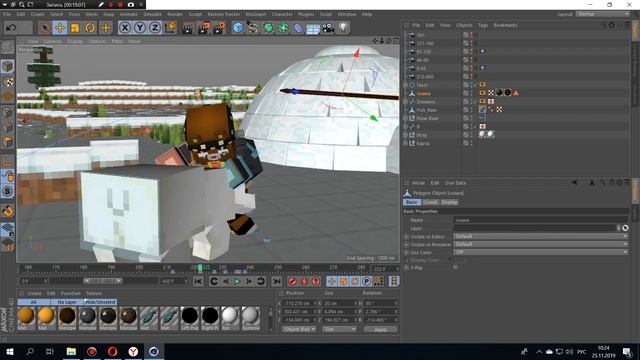Viewport: 640px width, 360px height.
Task: Open Opera browser from taskbar
Action: [112, 351]
